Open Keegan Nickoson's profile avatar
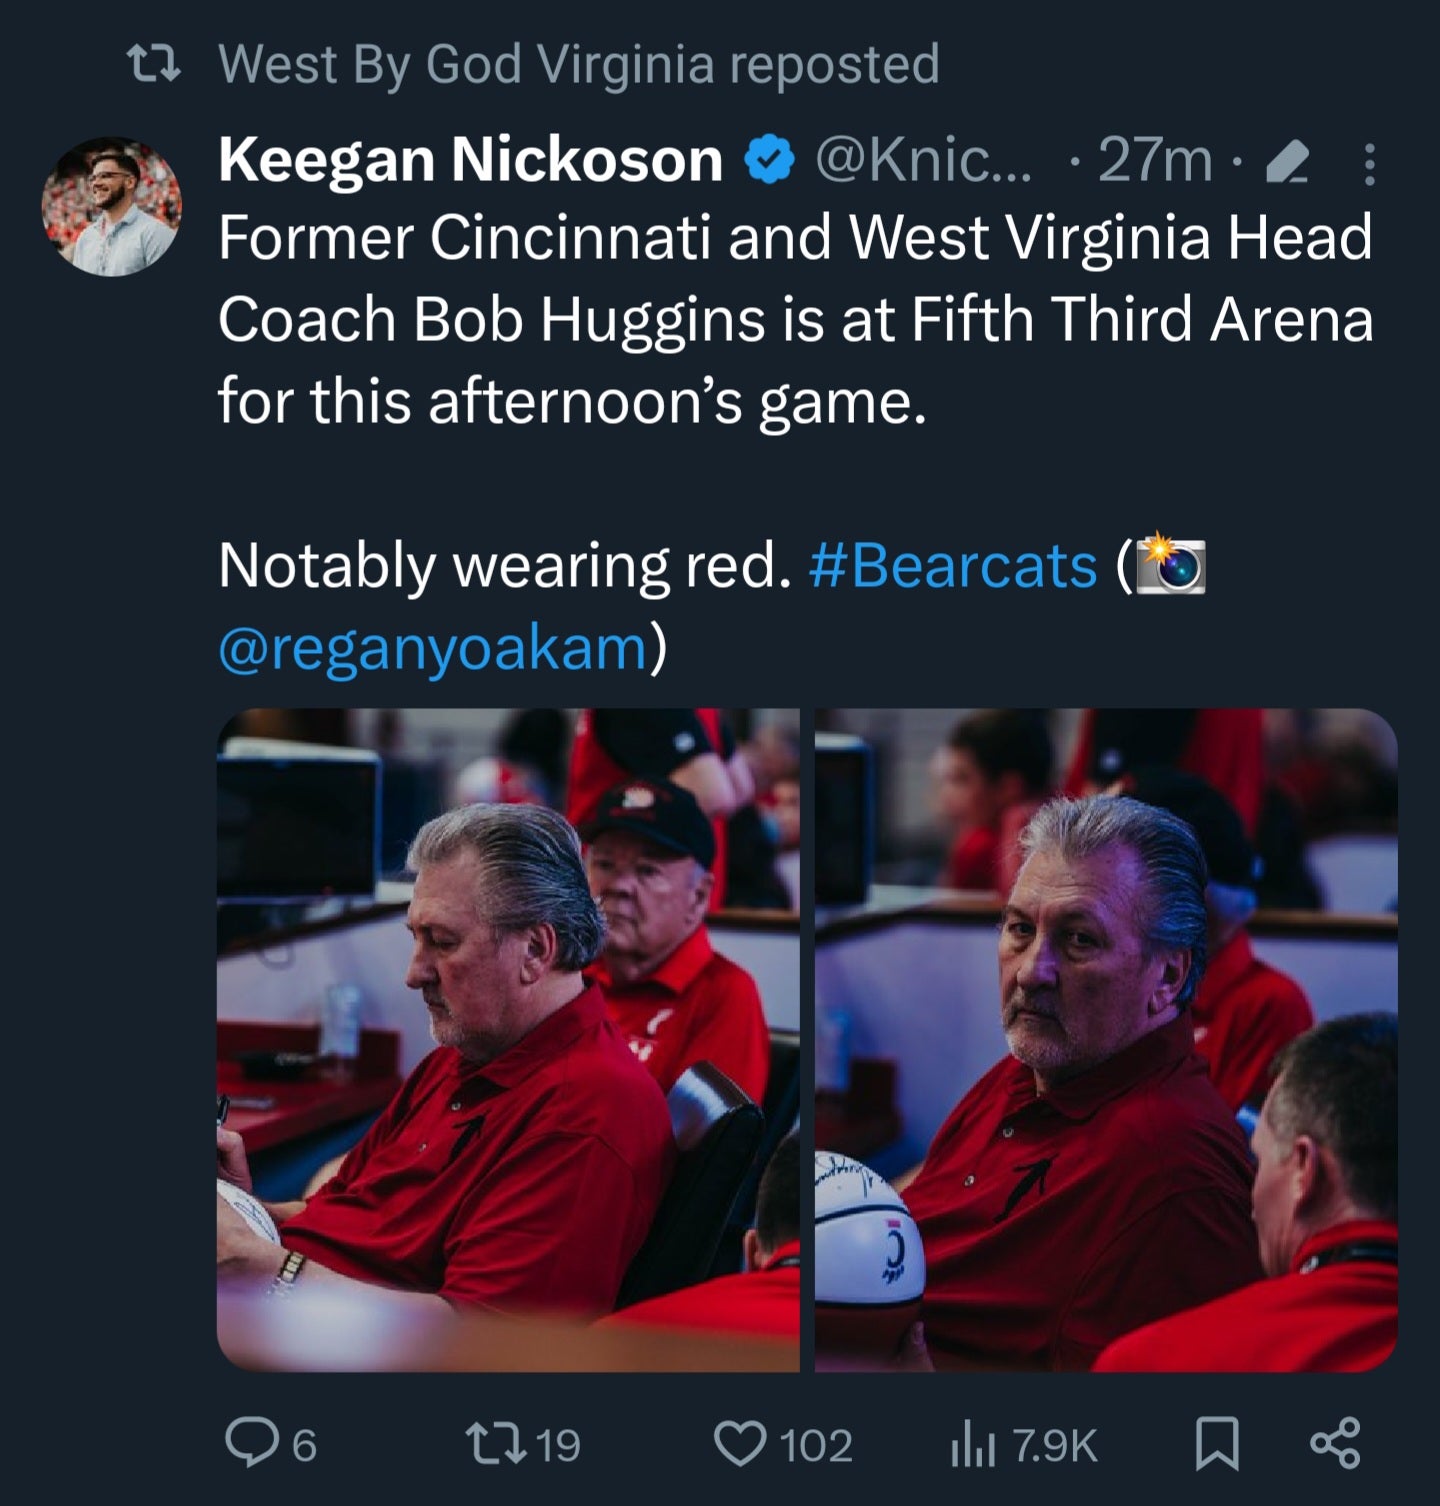The height and width of the screenshot is (1506, 1440). [x=111, y=207]
